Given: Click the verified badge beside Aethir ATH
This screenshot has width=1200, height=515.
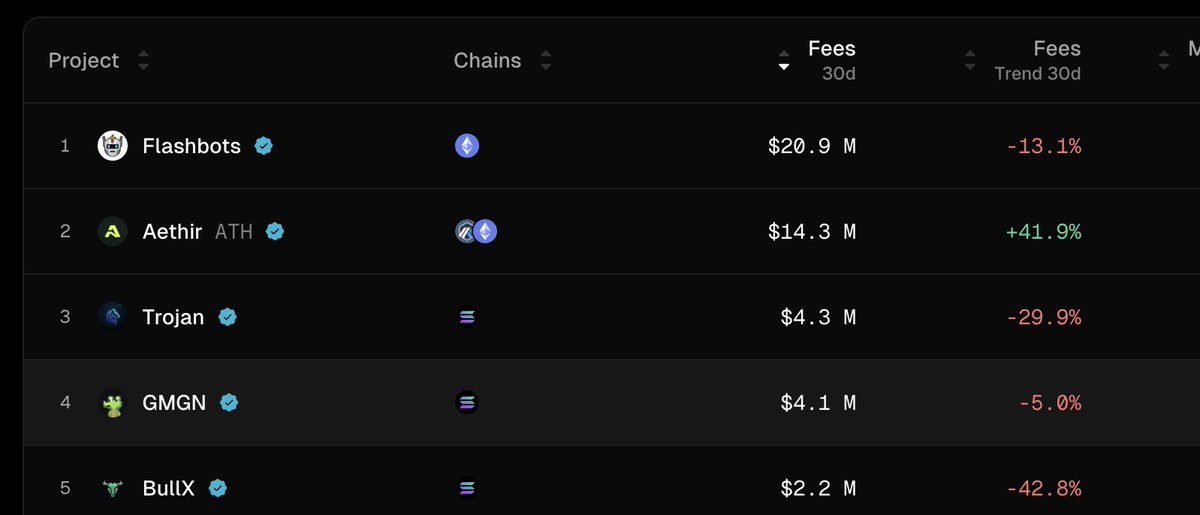Looking at the screenshot, I should point(275,232).
